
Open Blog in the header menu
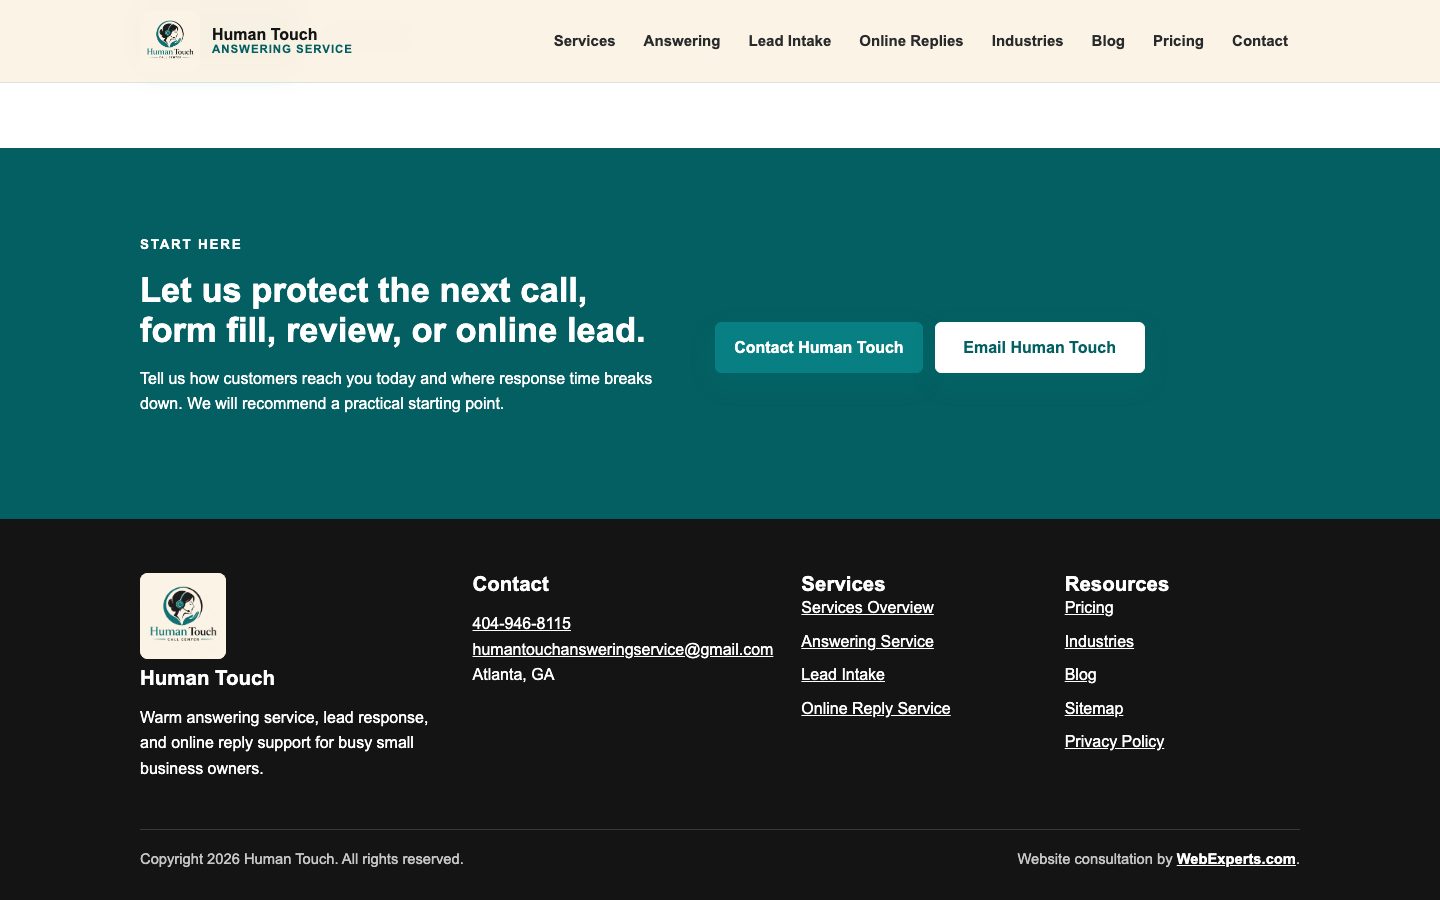(1108, 41)
